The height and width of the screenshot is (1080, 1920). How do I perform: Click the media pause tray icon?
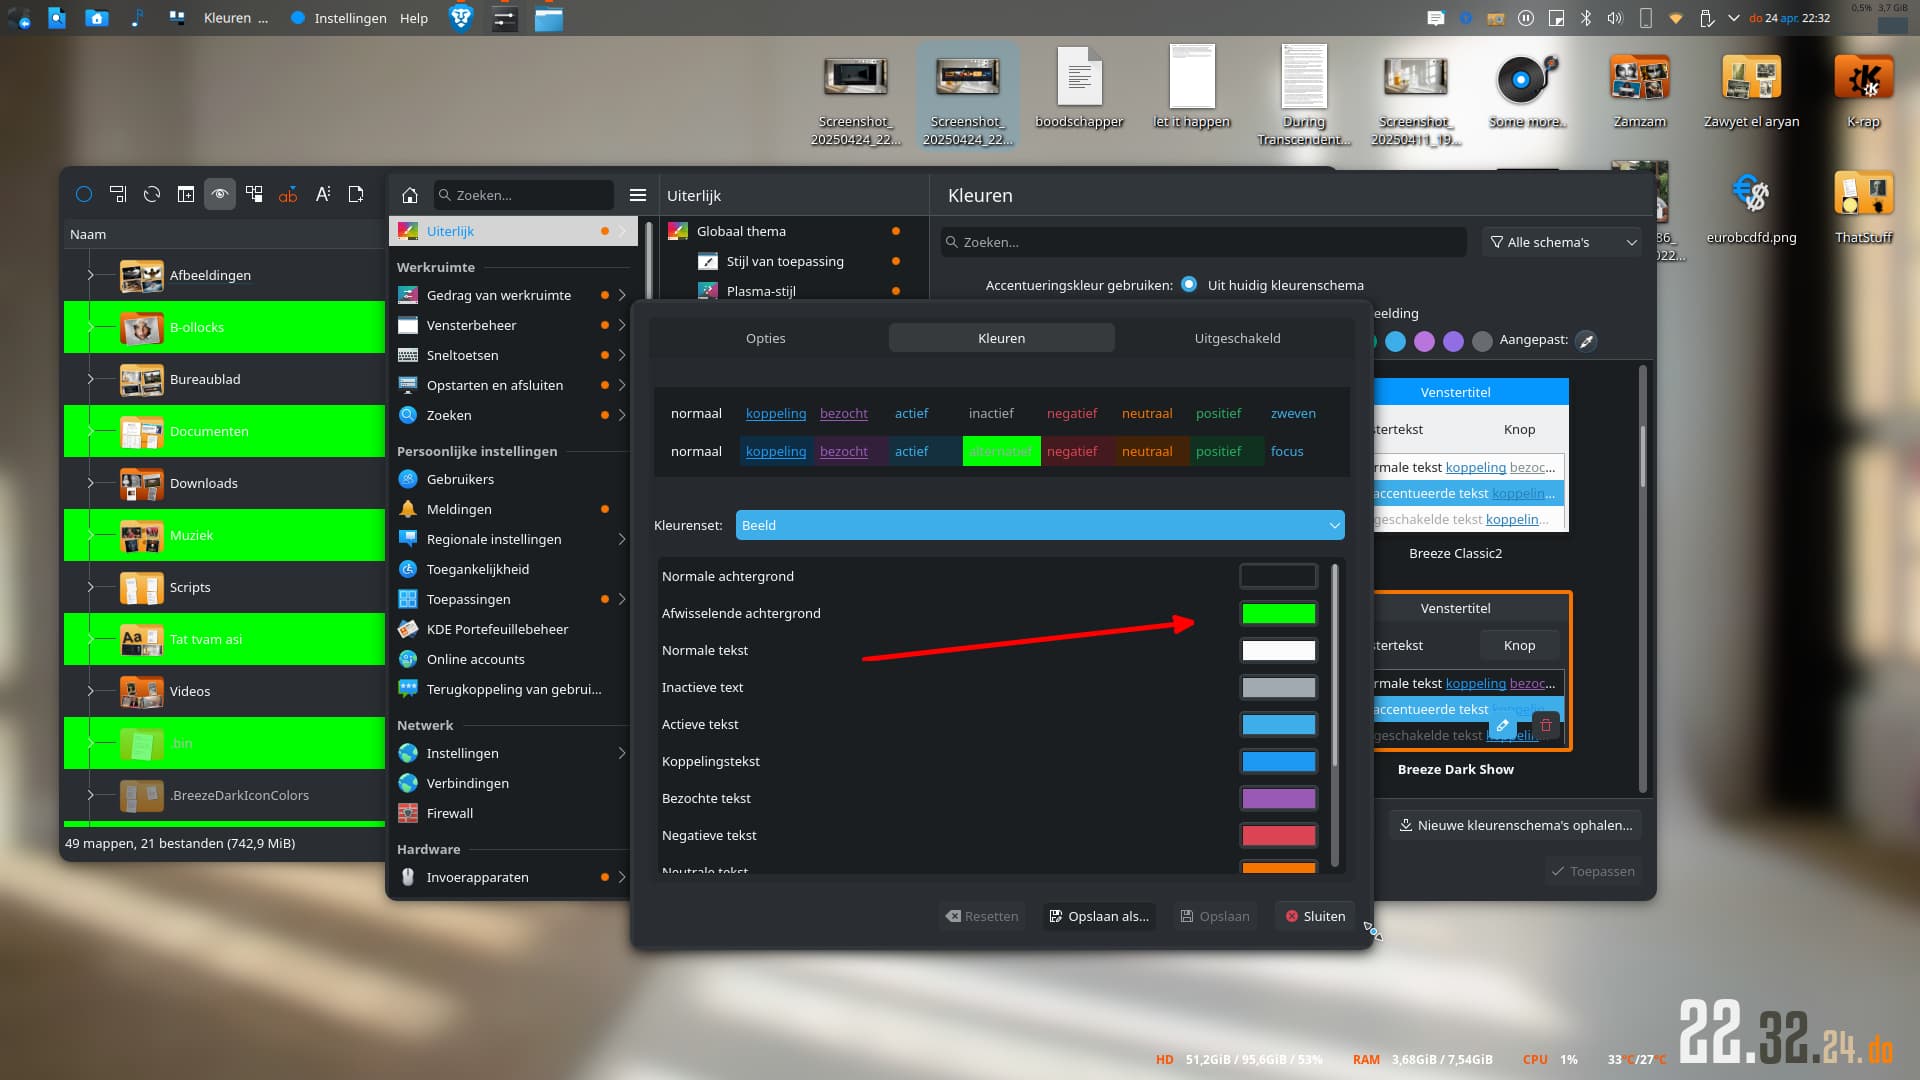[x=1526, y=18]
